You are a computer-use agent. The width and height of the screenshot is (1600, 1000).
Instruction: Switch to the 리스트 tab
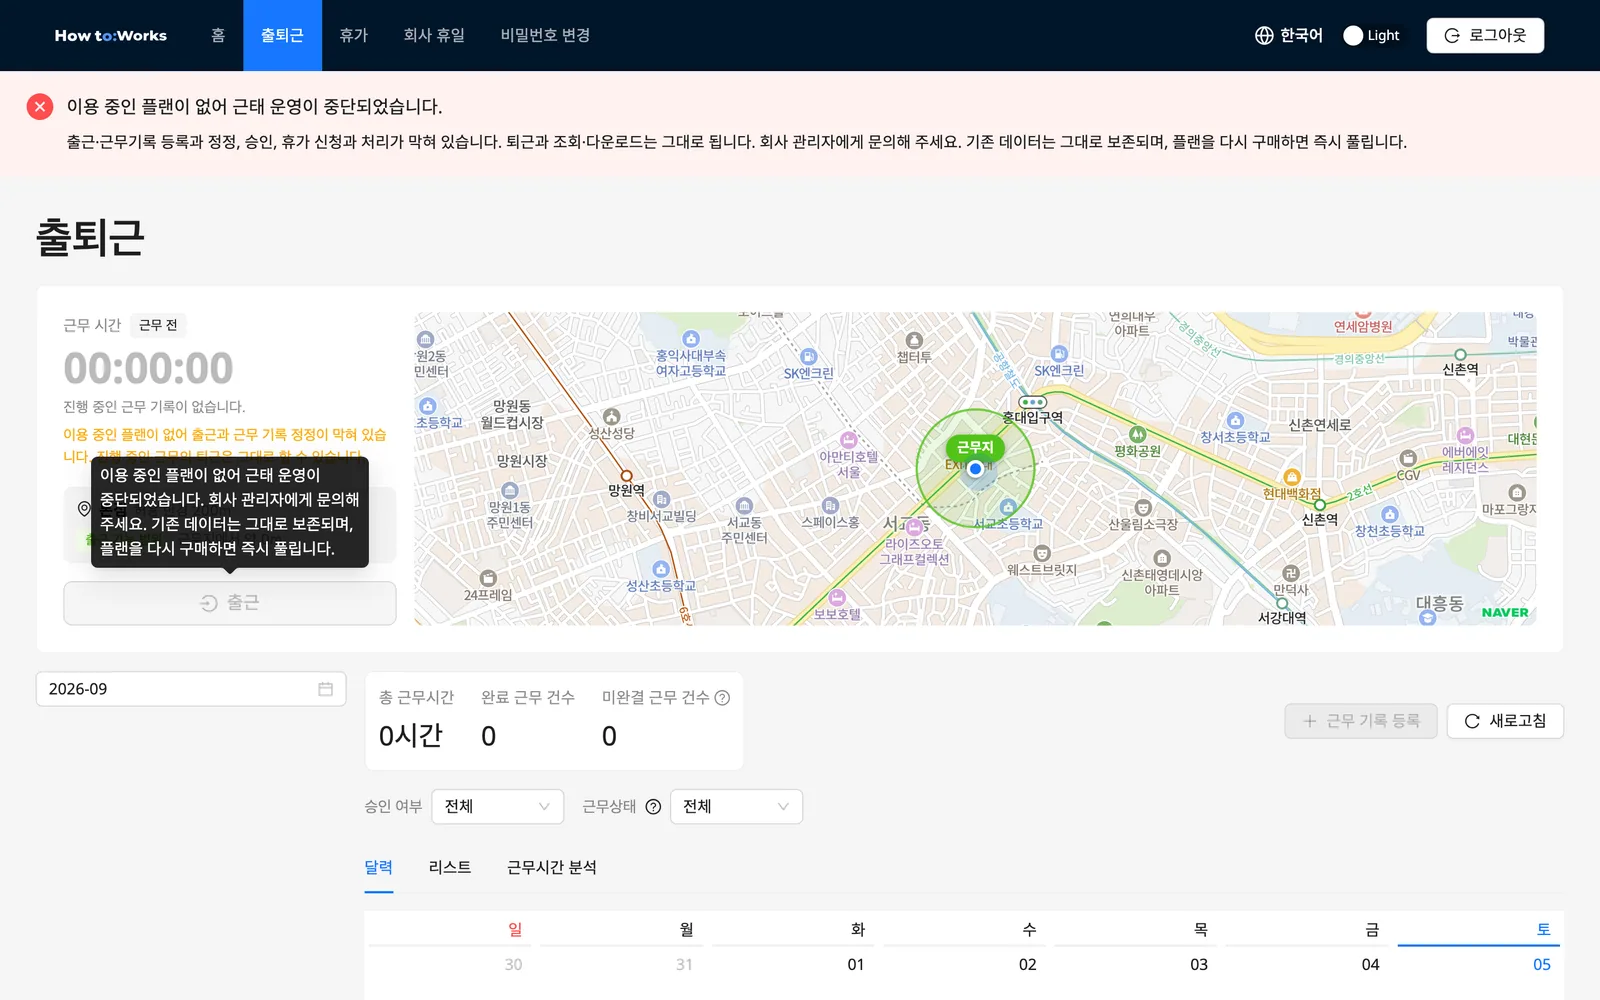450,868
